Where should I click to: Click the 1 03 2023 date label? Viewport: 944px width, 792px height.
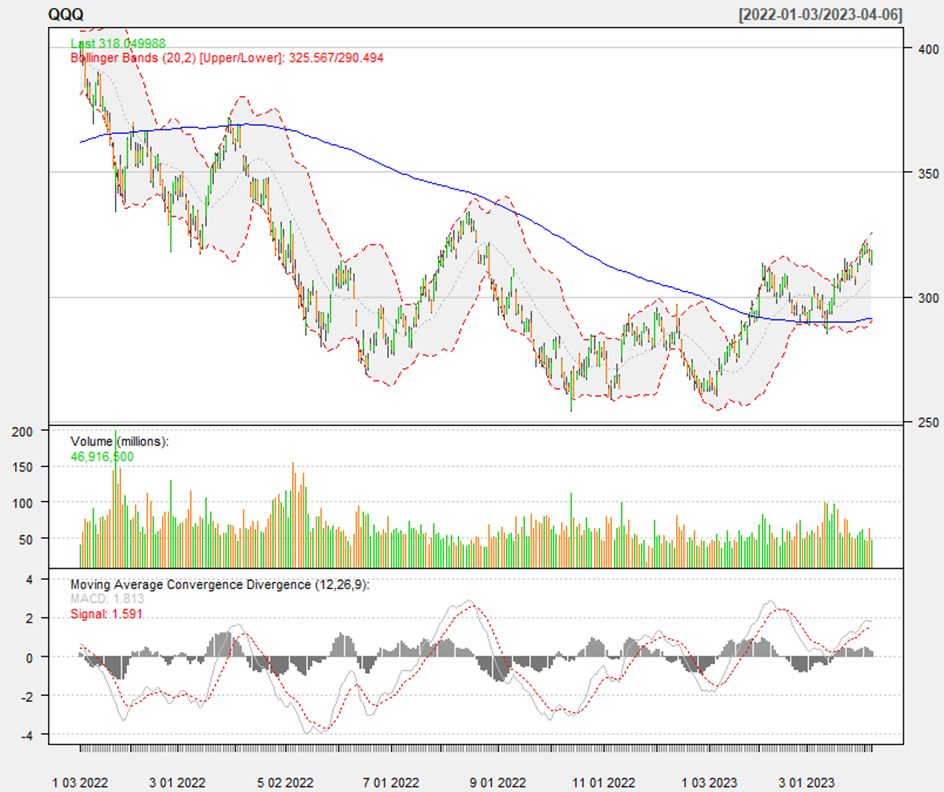[709, 783]
